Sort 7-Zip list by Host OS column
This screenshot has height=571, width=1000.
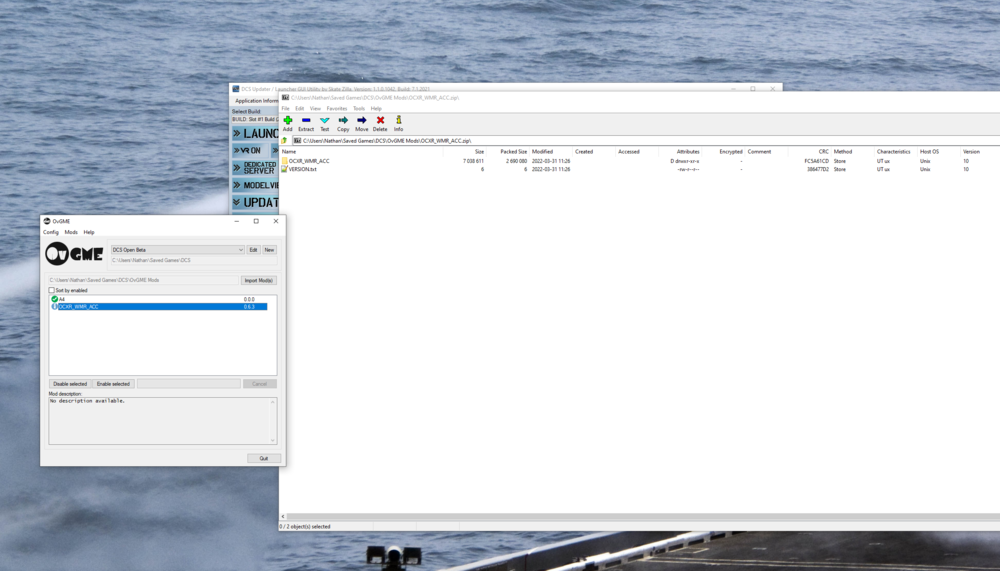[x=938, y=152]
